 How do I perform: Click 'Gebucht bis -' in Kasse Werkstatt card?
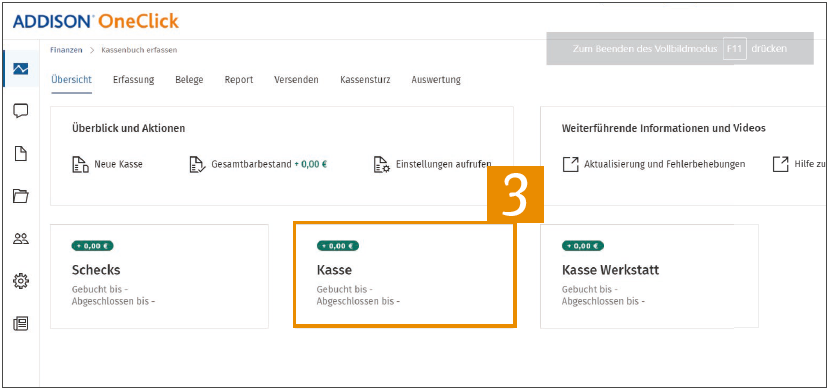tap(590, 289)
